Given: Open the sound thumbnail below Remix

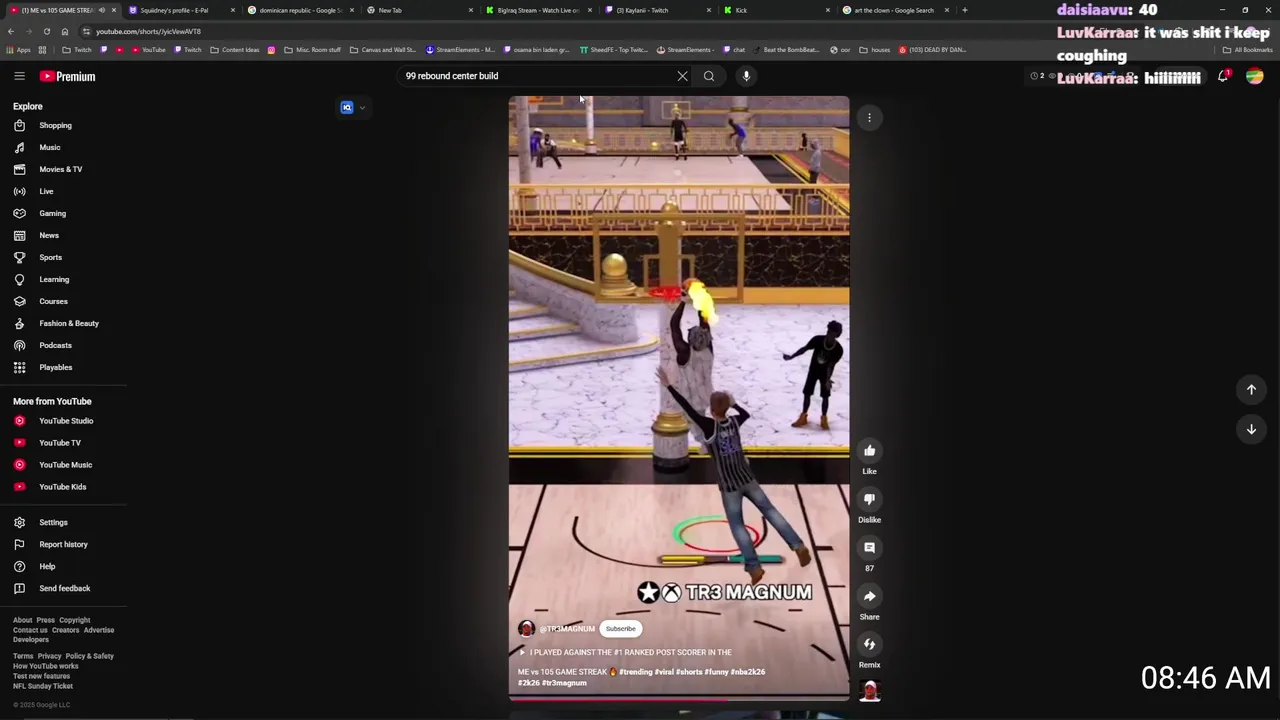Looking at the screenshot, I should click(869, 690).
